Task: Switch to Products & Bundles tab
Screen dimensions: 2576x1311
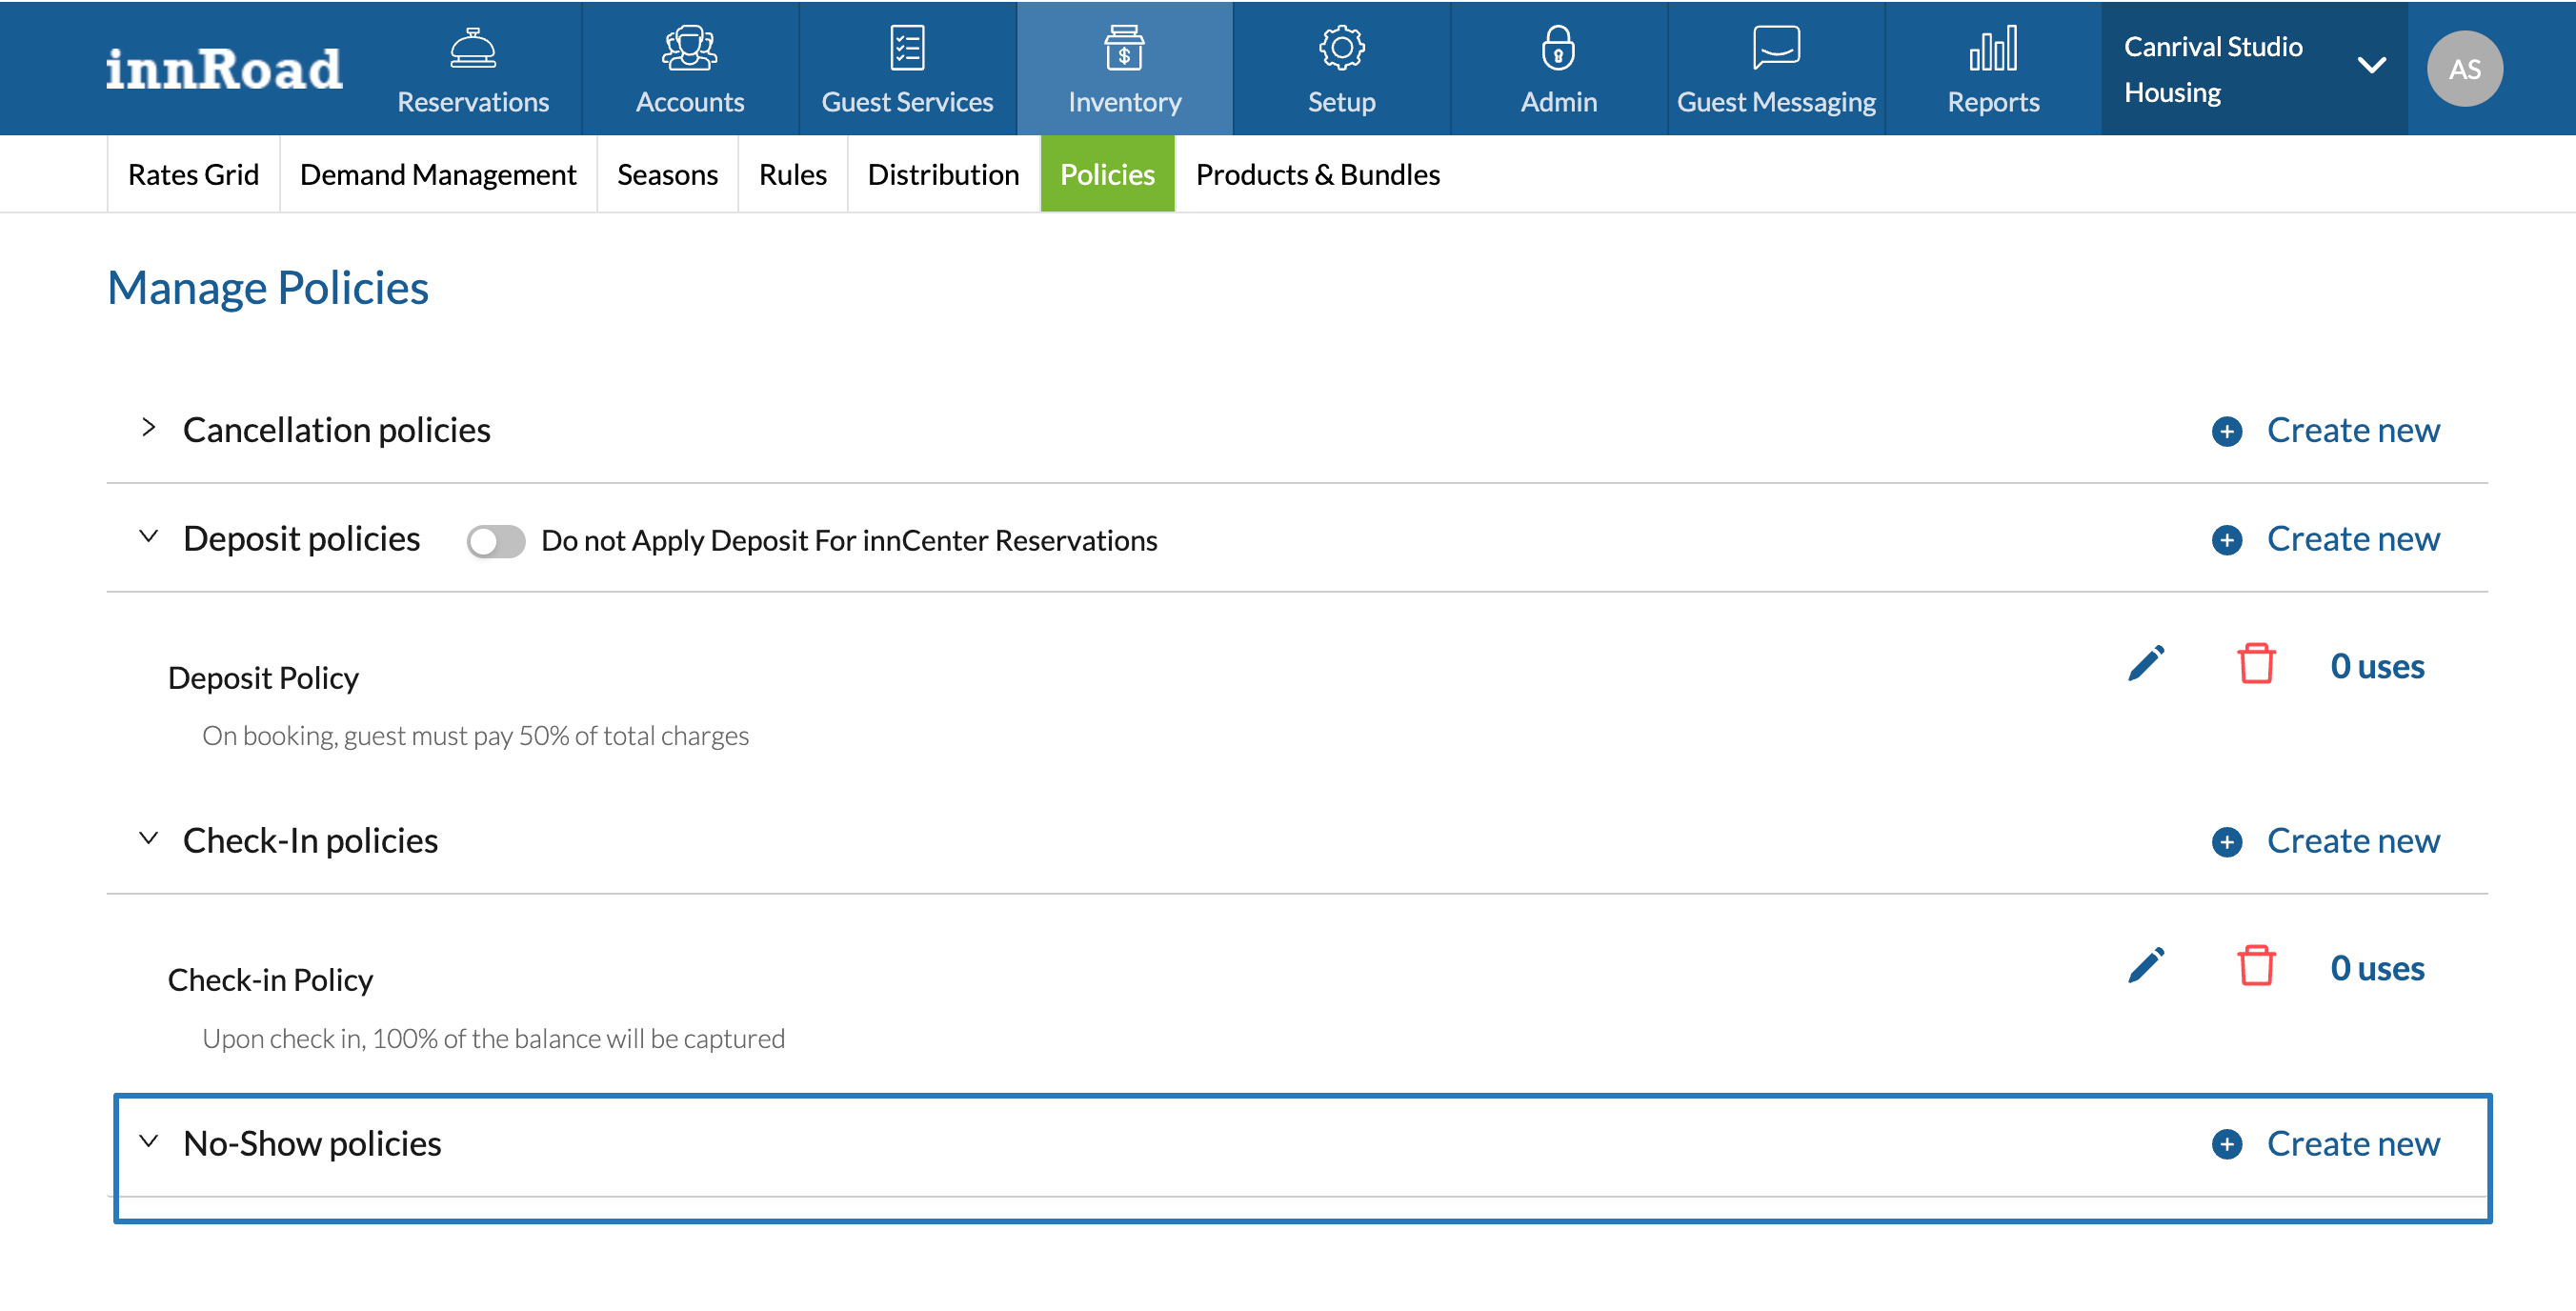Action: [1317, 174]
